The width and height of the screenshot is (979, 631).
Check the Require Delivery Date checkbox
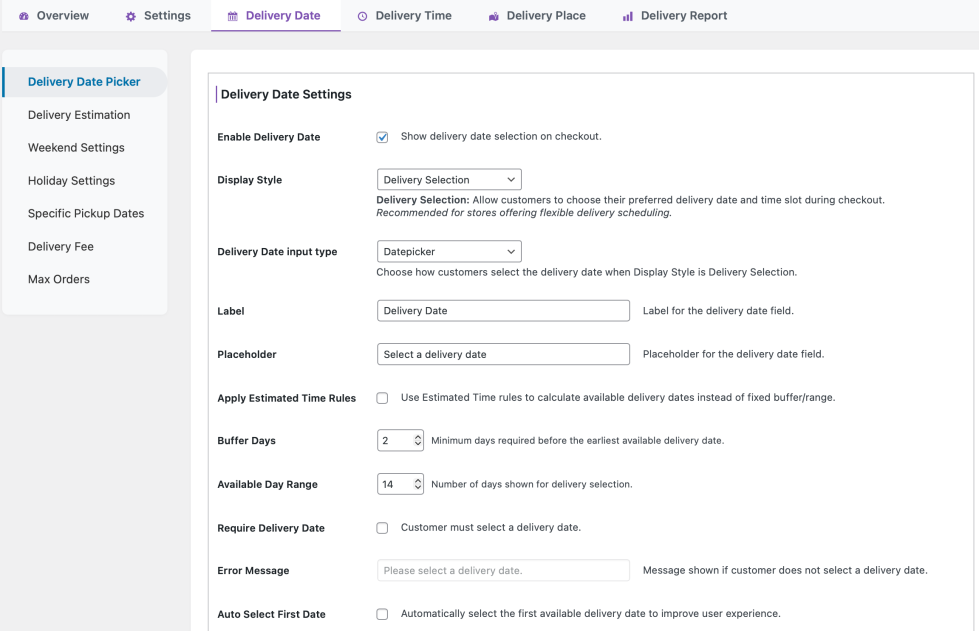point(382,528)
